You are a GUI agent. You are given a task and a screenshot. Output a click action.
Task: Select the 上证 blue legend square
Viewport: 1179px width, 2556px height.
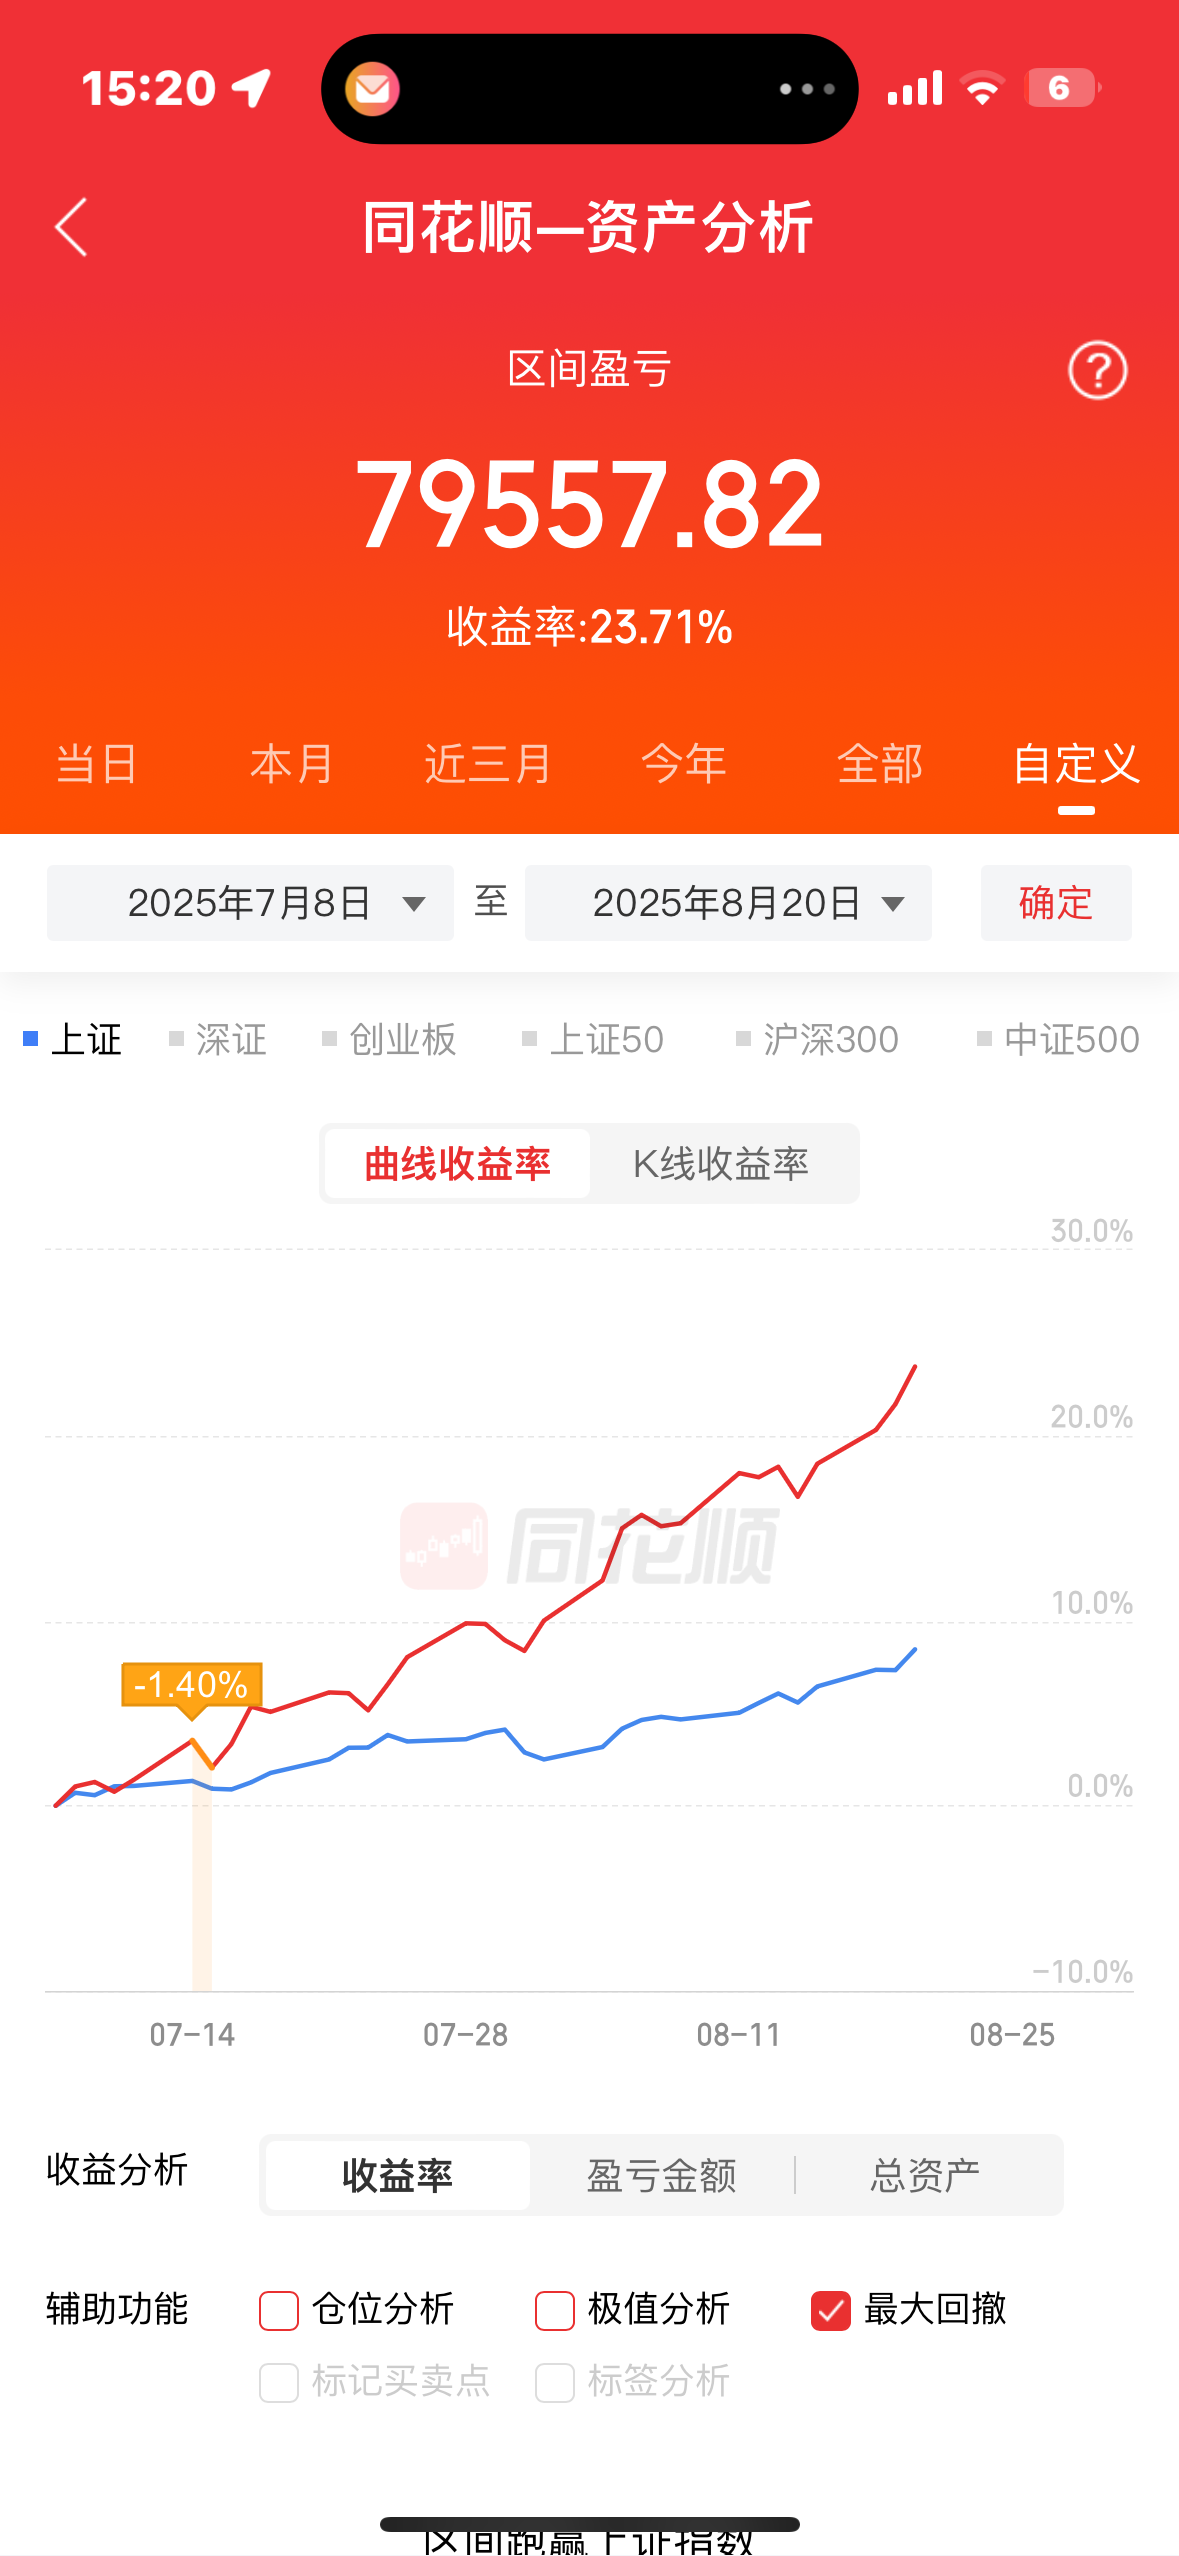31,1039
